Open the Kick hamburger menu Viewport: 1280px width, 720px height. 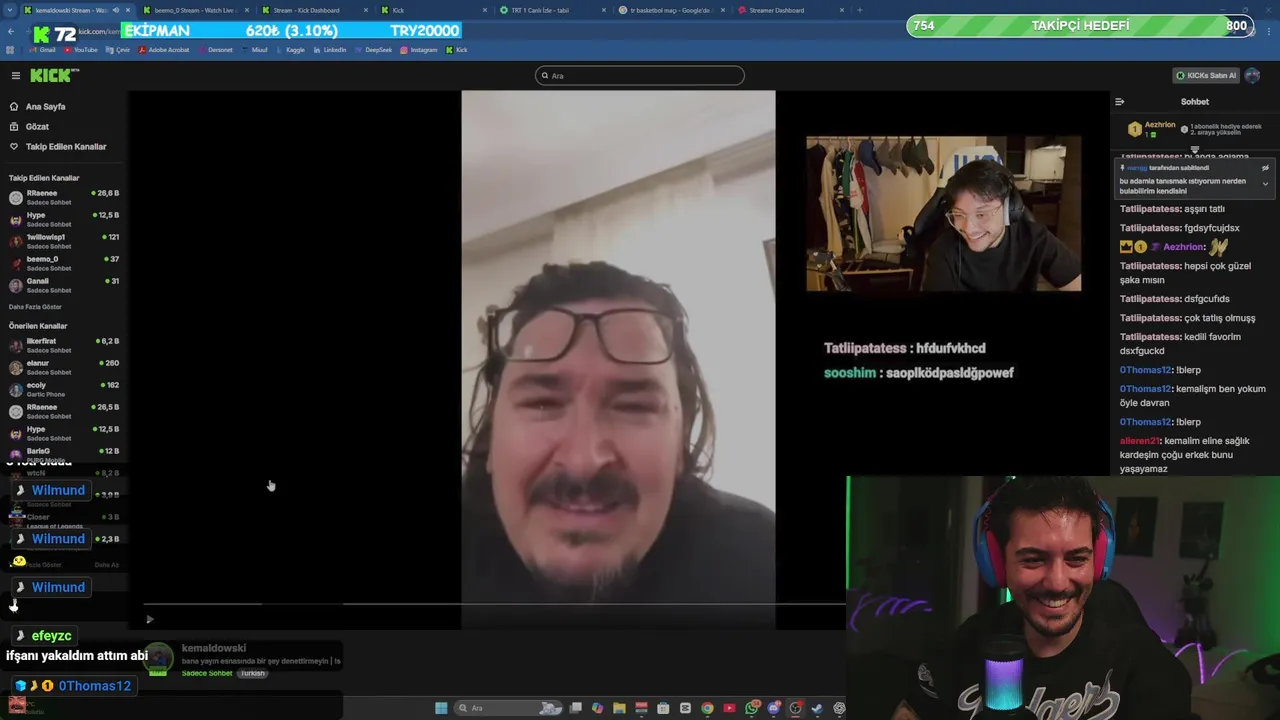click(x=15, y=75)
